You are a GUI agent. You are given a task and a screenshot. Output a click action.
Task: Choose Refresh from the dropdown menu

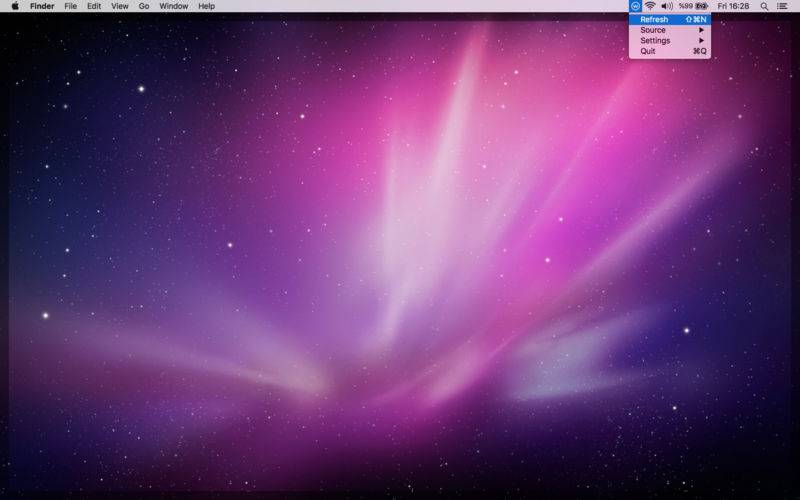point(669,19)
